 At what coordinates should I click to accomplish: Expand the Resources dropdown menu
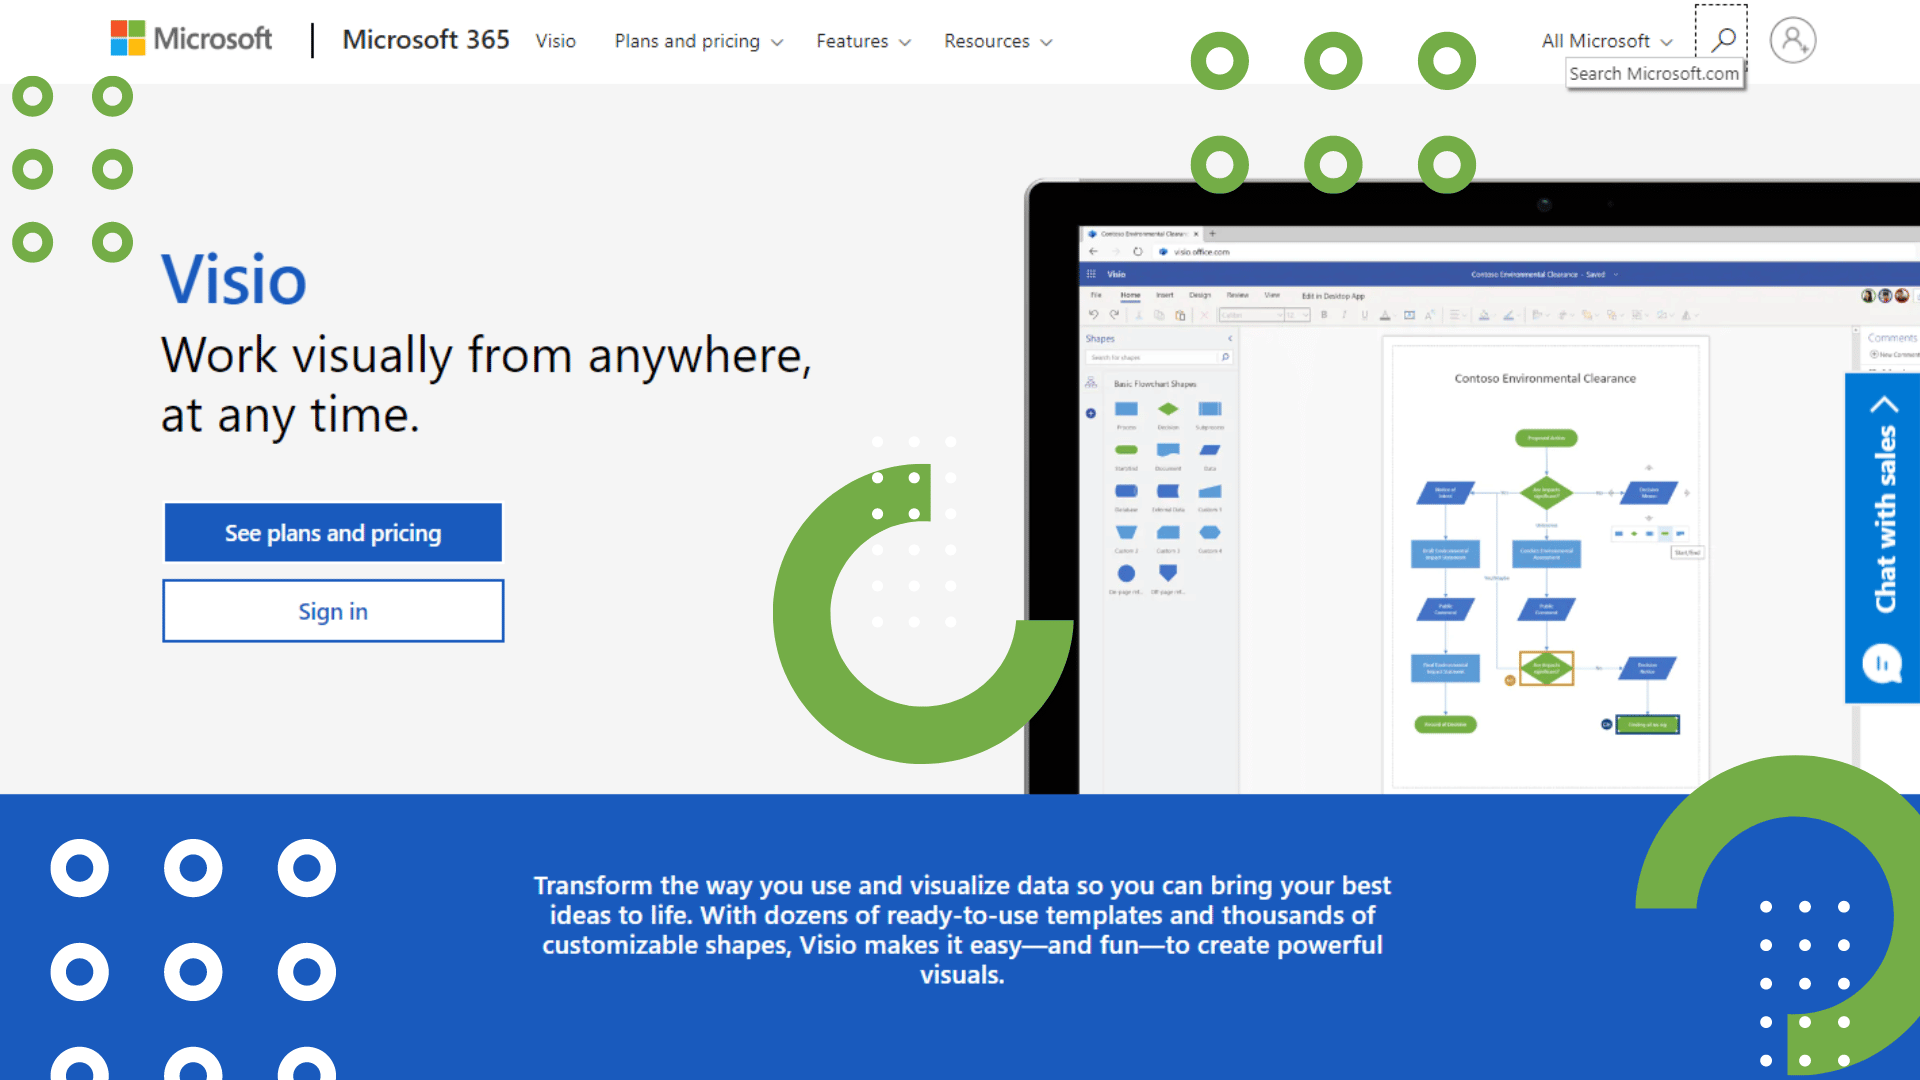[996, 41]
